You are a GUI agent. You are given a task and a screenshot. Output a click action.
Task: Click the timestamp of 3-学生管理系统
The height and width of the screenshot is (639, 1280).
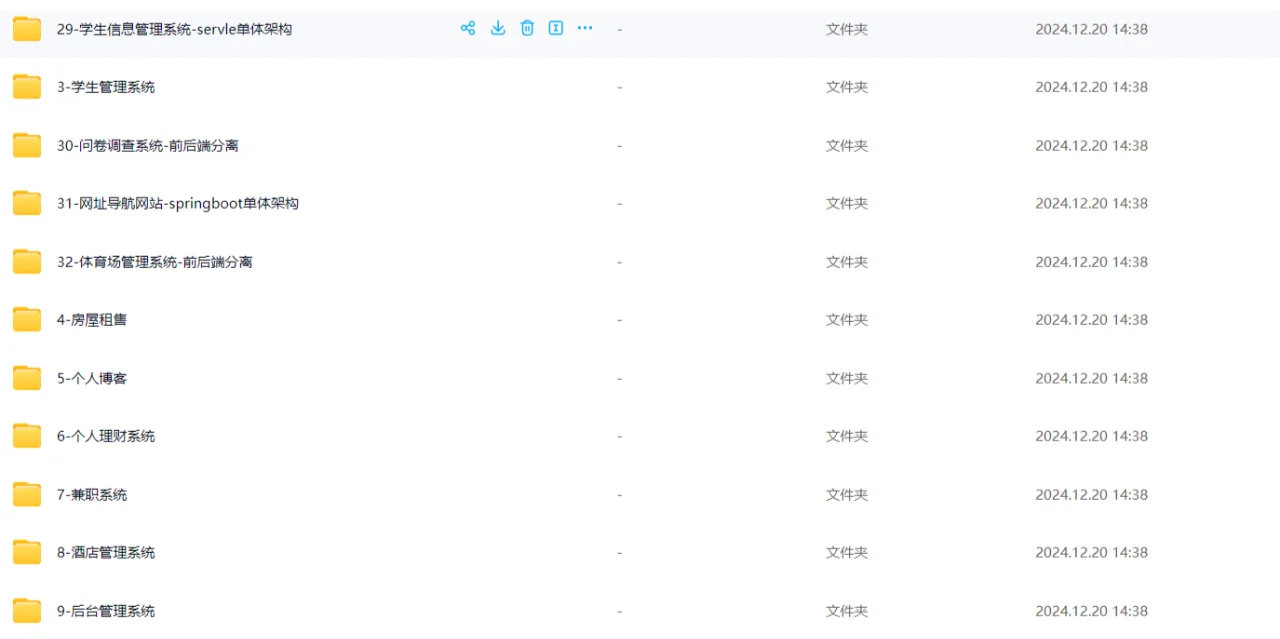coord(1091,87)
